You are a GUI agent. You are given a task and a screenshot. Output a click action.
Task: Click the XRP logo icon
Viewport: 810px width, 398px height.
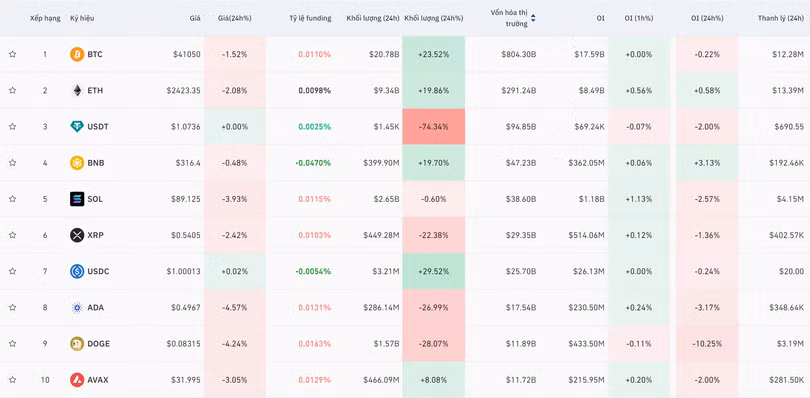(77, 235)
